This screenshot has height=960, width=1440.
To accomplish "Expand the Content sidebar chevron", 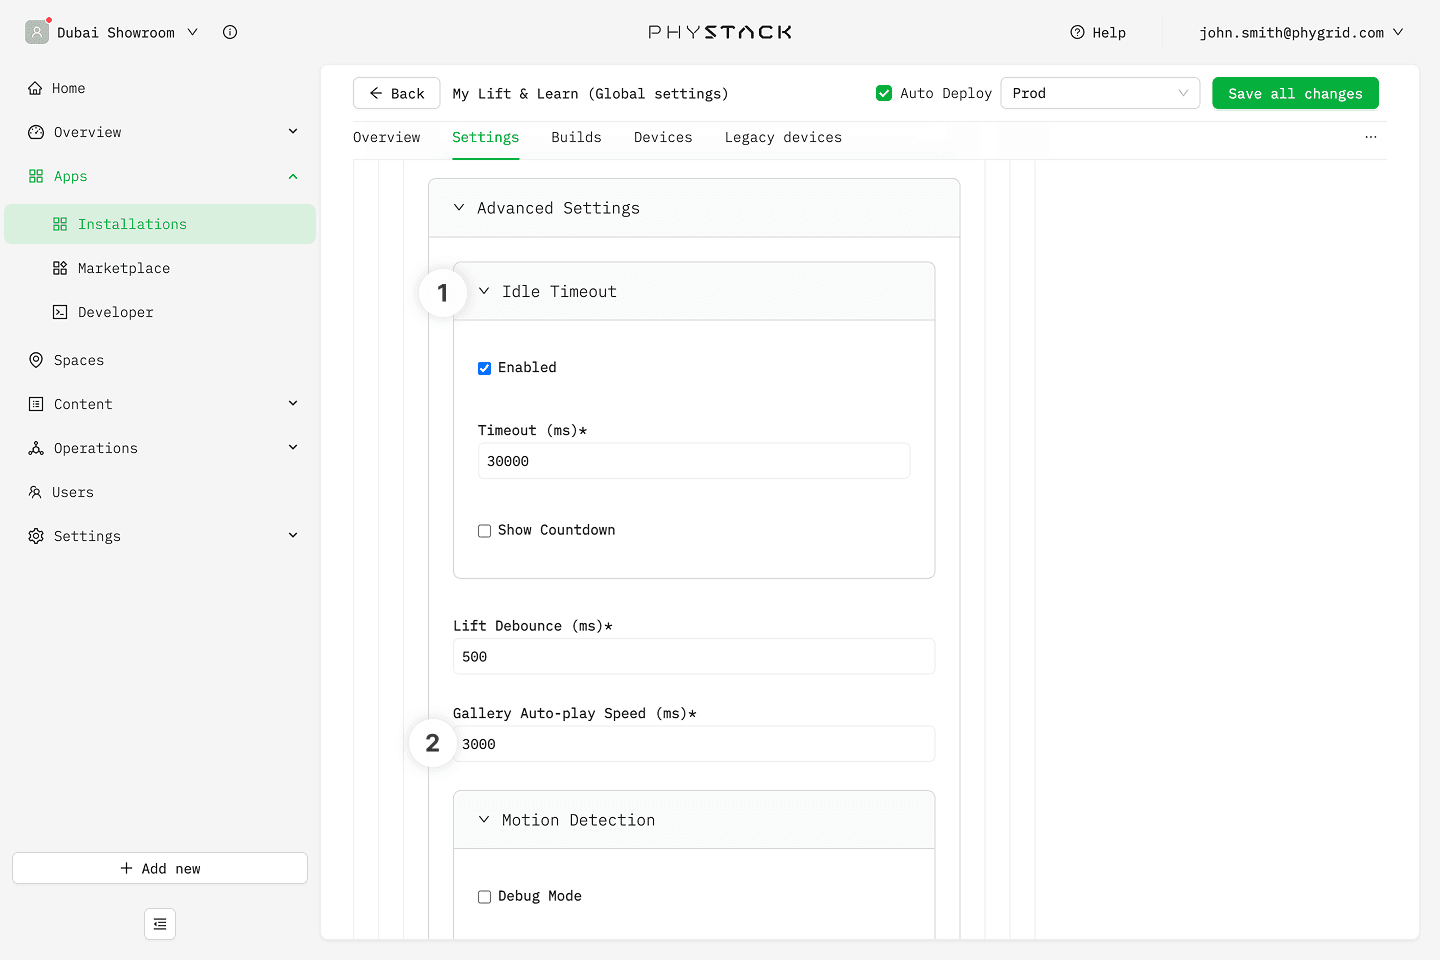I will click(x=293, y=403).
